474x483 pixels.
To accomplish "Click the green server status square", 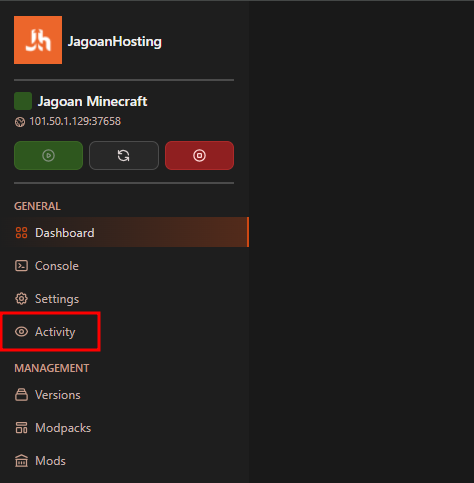I will (x=23, y=101).
